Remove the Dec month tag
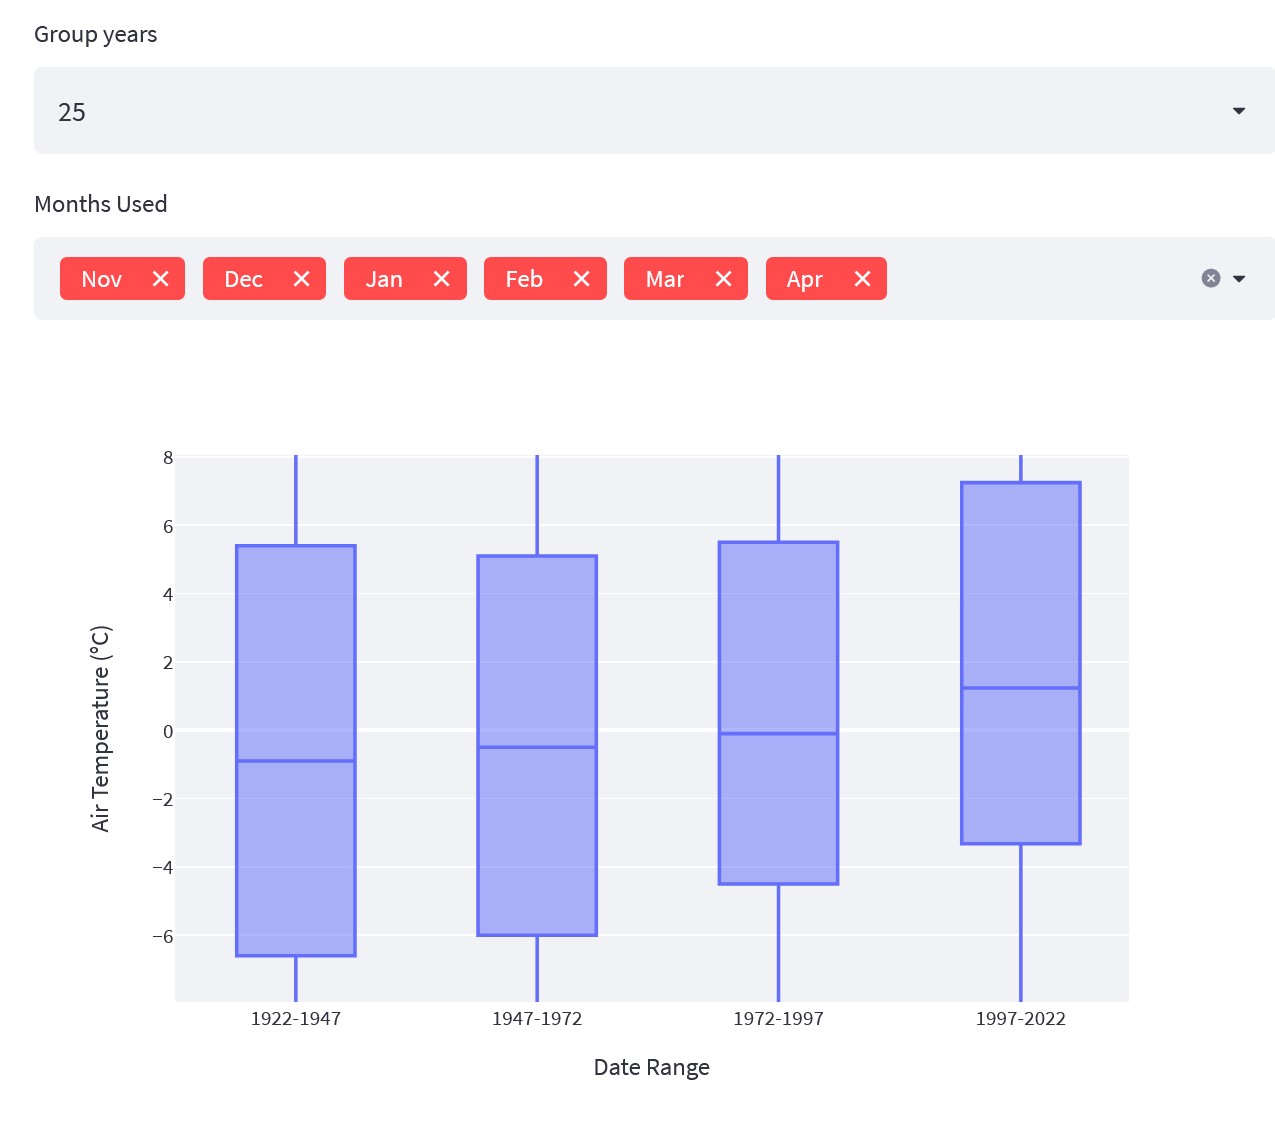Viewport: 1275px width, 1142px height. [301, 279]
